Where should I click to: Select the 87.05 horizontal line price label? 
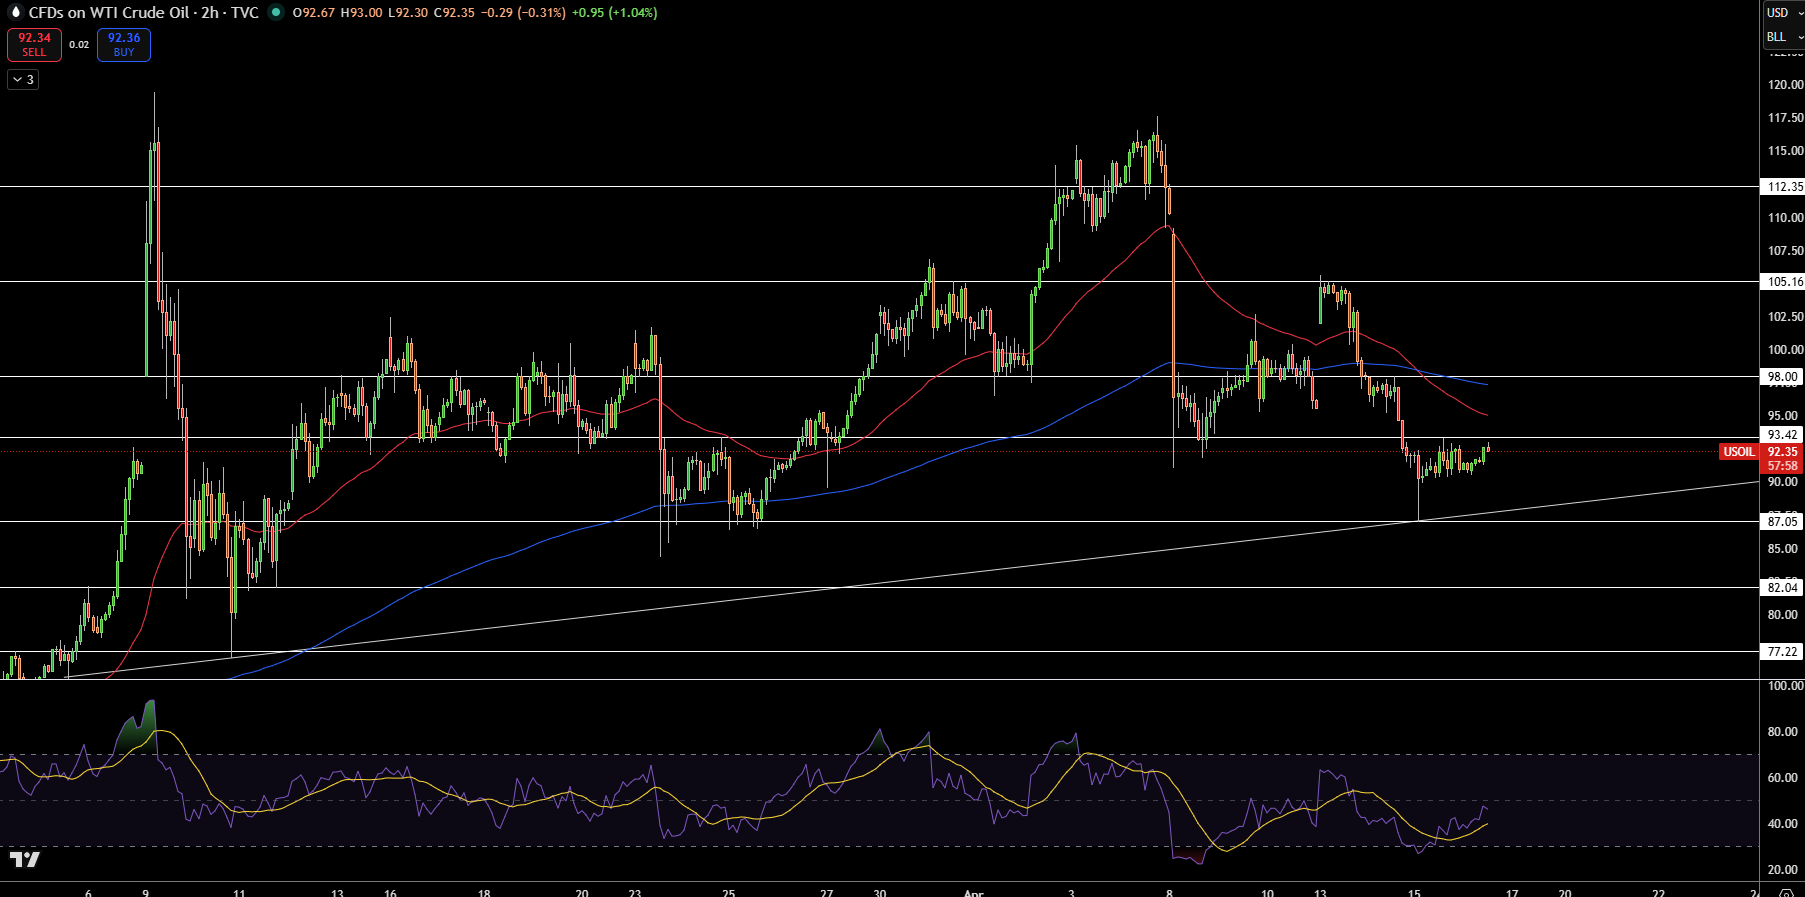click(1781, 522)
